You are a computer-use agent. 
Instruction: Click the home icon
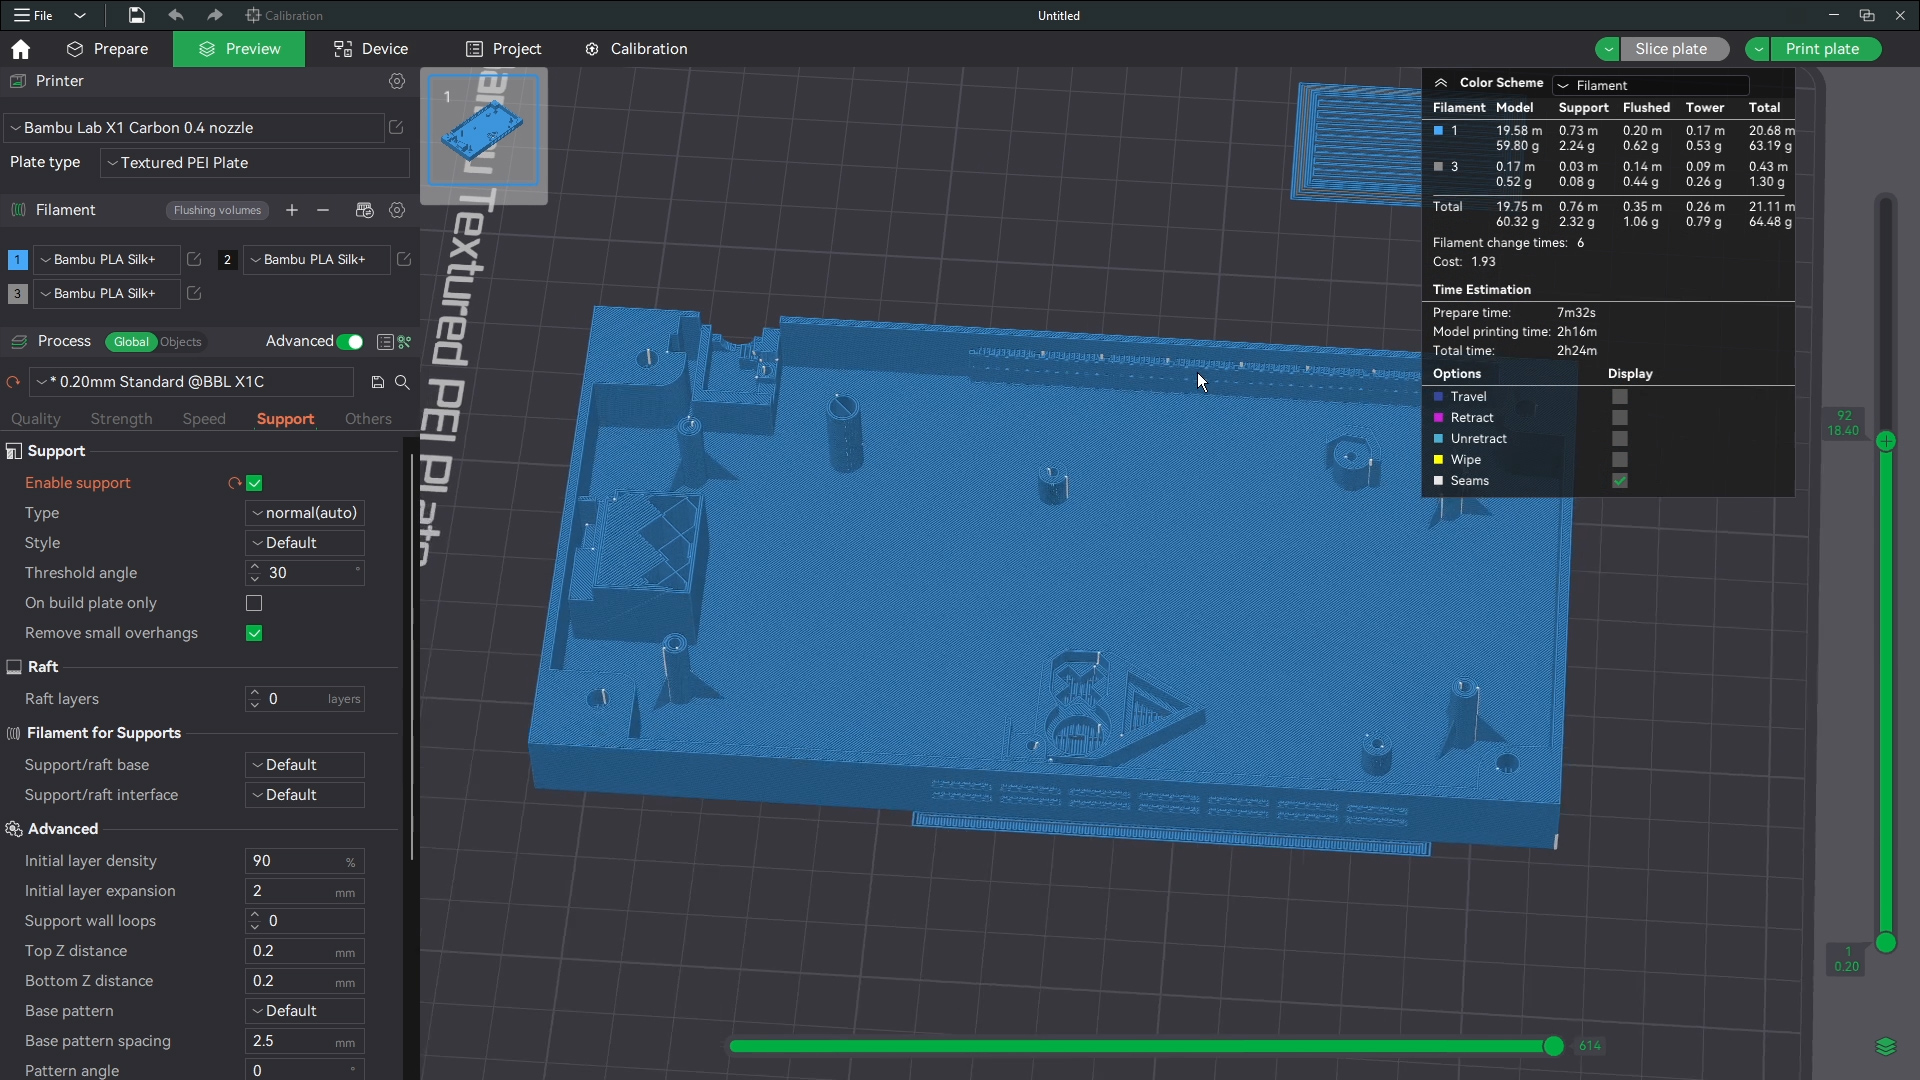[20, 49]
